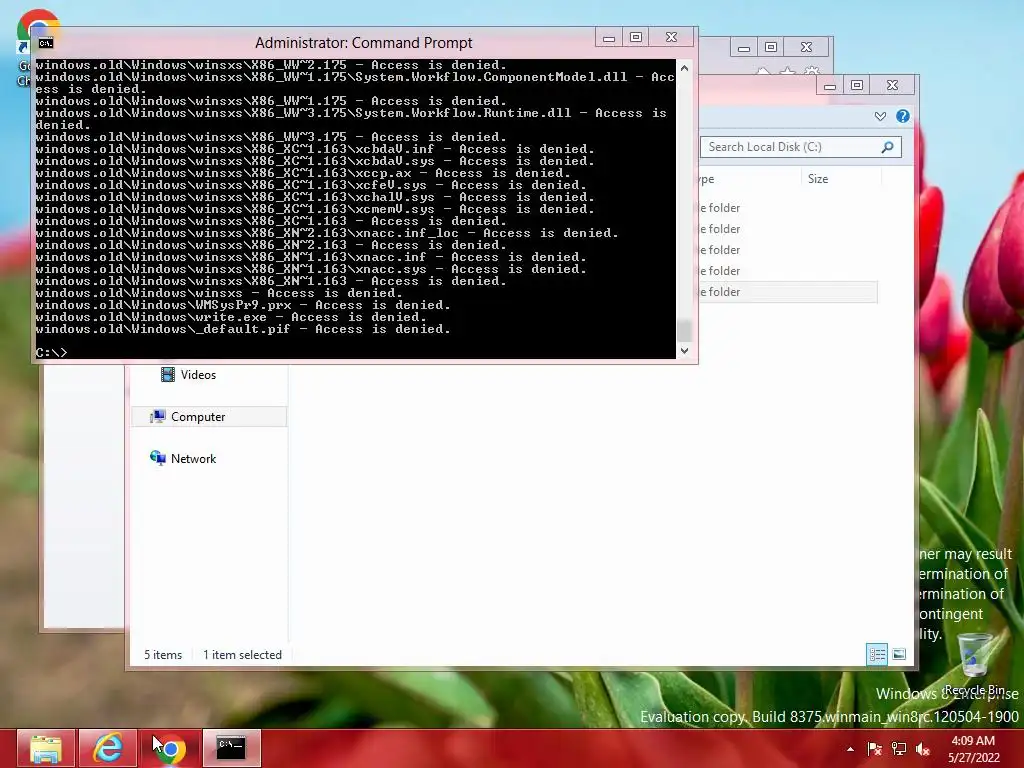Viewport: 1024px width, 768px height.
Task: Click the C:\> prompt line
Action: coord(52,353)
